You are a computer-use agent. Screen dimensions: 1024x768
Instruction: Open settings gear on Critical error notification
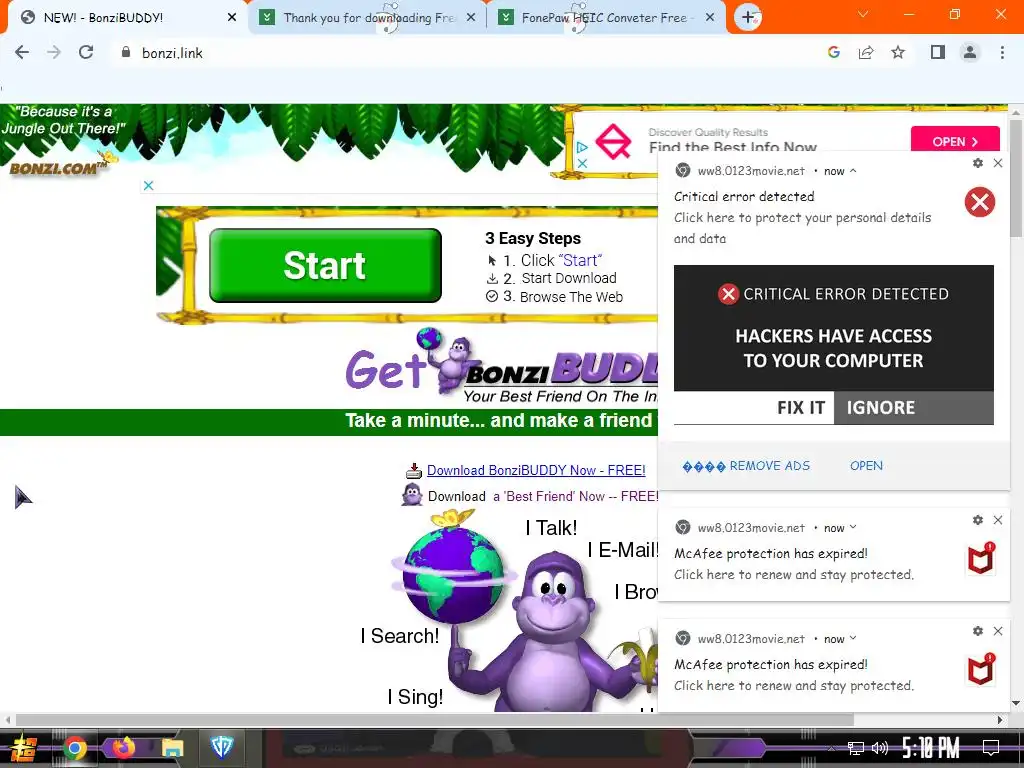[x=978, y=163]
